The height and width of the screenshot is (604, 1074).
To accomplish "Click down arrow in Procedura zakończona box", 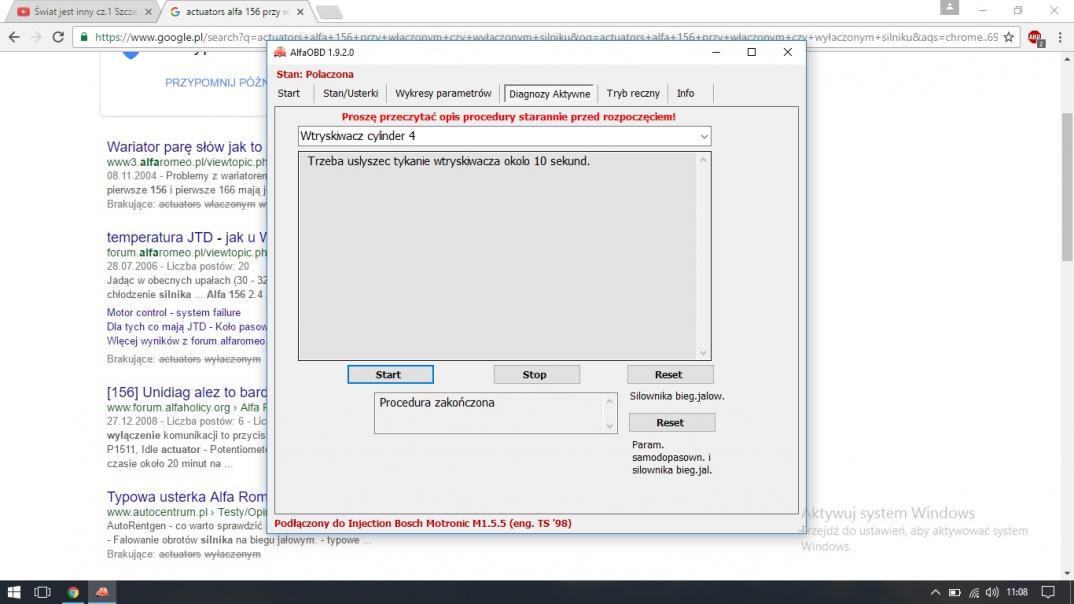I will (610, 426).
